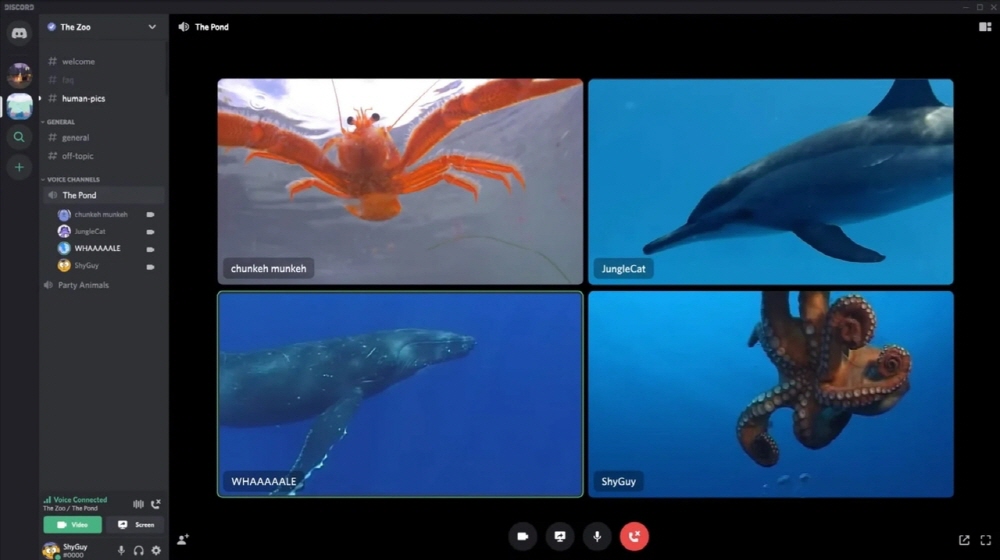Open User Settings gear icon
The width and height of the screenshot is (1000, 560).
pos(156,550)
